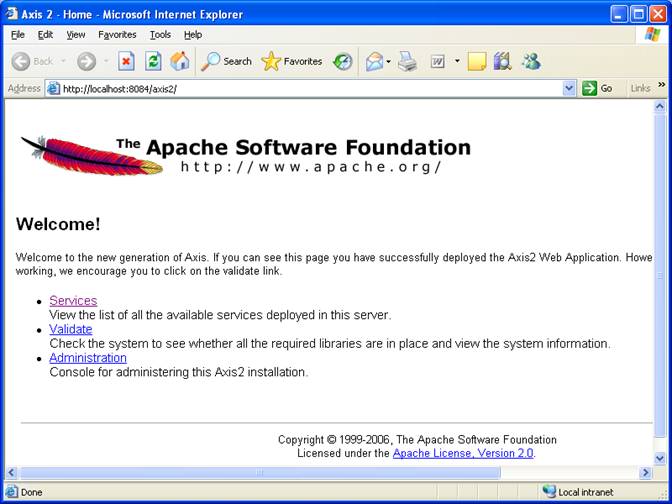
Task: Open the Research books icon
Action: (502, 62)
